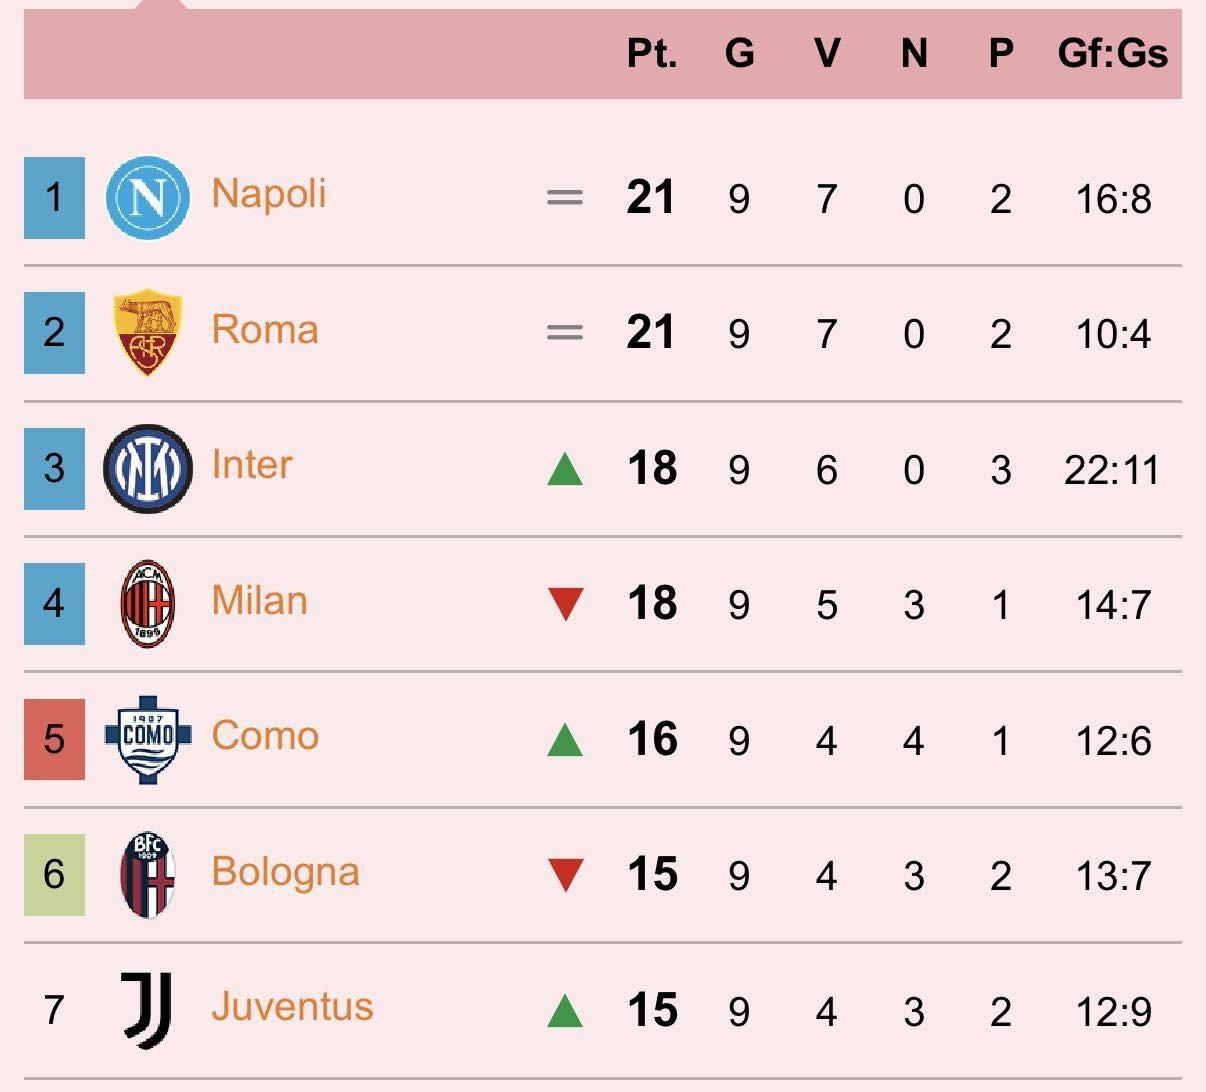Click the Gf:Gs column header
The height and width of the screenshot is (1092, 1206).
click(x=1112, y=52)
